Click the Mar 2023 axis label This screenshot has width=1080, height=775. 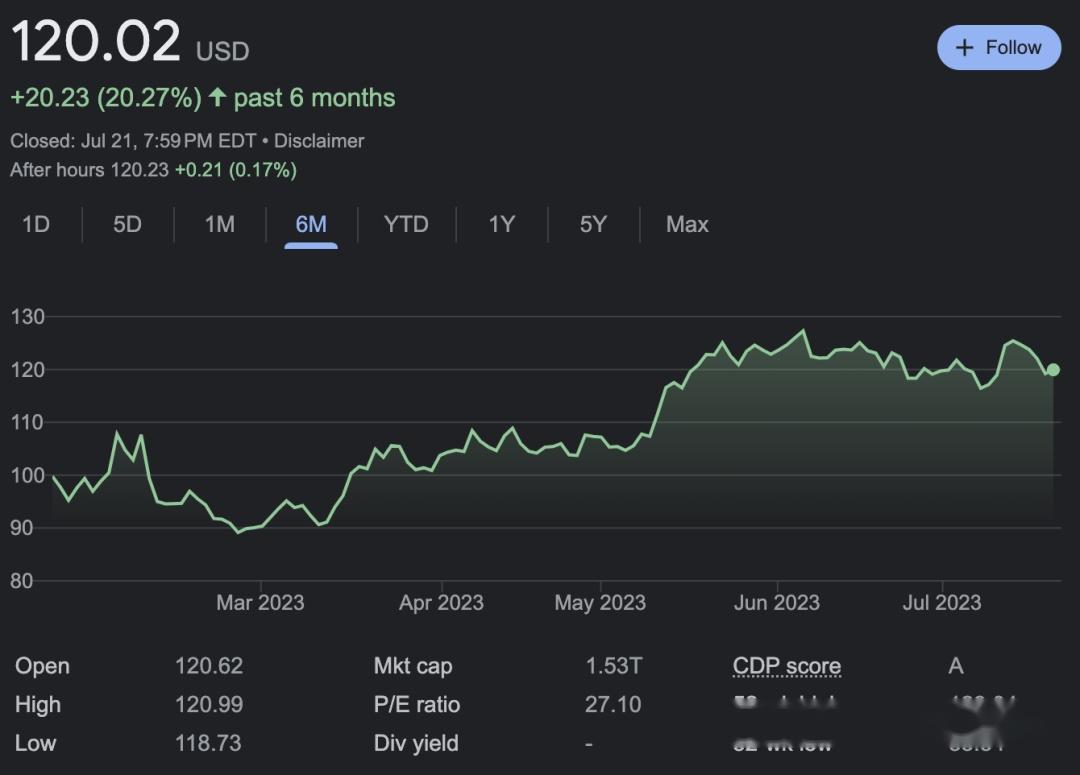[x=260, y=602]
